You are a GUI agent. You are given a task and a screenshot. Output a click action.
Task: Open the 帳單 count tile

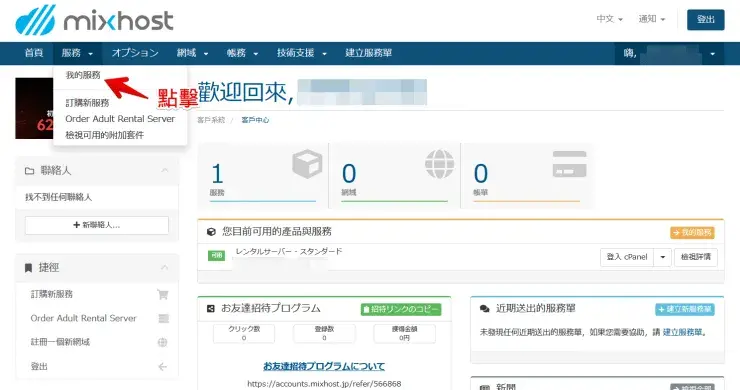(x=526, y=176)
